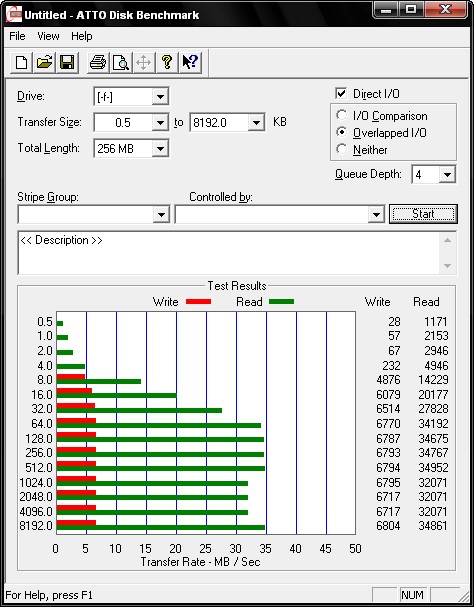Image resolution: width=474 pixels, height=607 pixels.
Task: Click the ATTO logo in title bar
Action: pos(14,15)
